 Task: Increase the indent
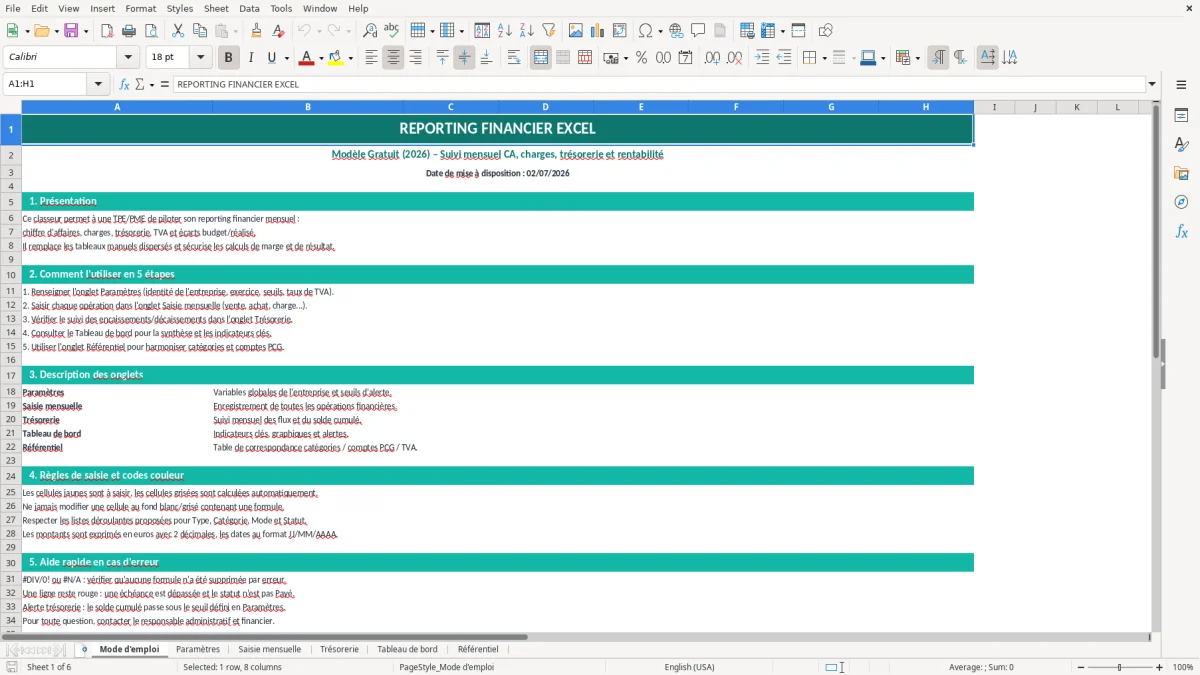[762, 58]
